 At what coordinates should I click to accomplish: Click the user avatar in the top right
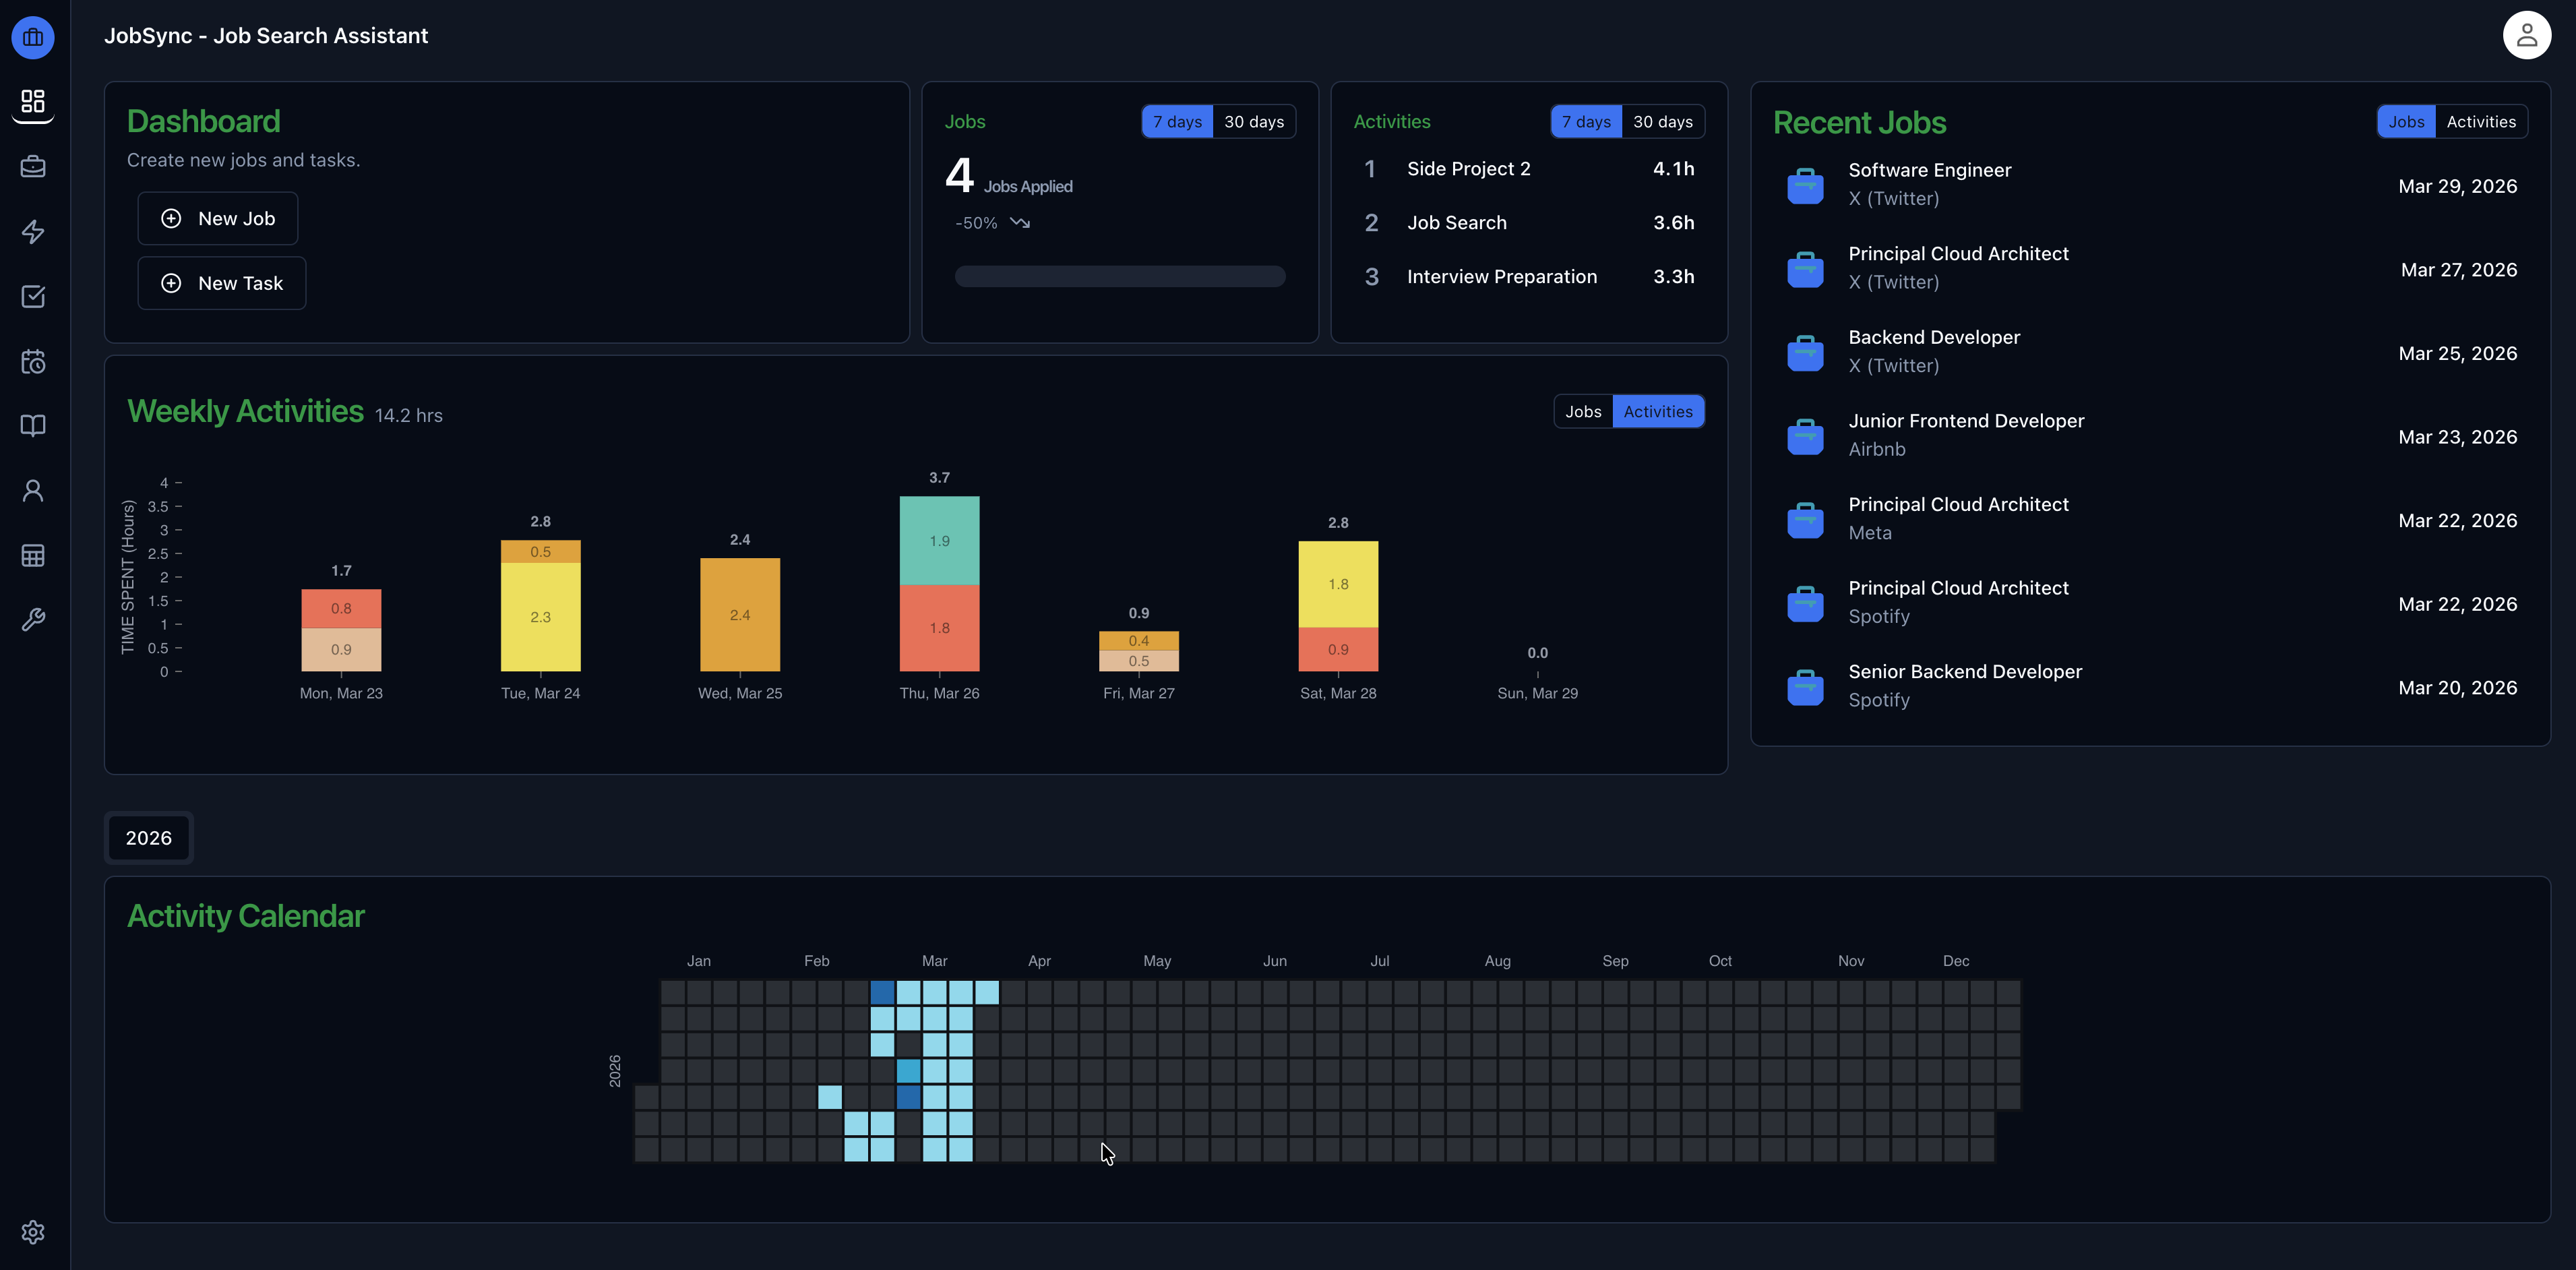click(x=2527, y=34)
